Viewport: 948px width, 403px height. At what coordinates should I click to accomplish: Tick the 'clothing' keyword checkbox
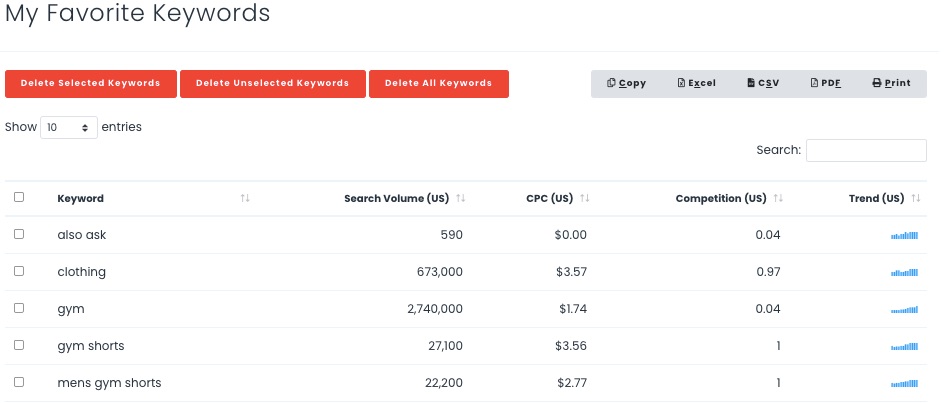click(19, 271)
